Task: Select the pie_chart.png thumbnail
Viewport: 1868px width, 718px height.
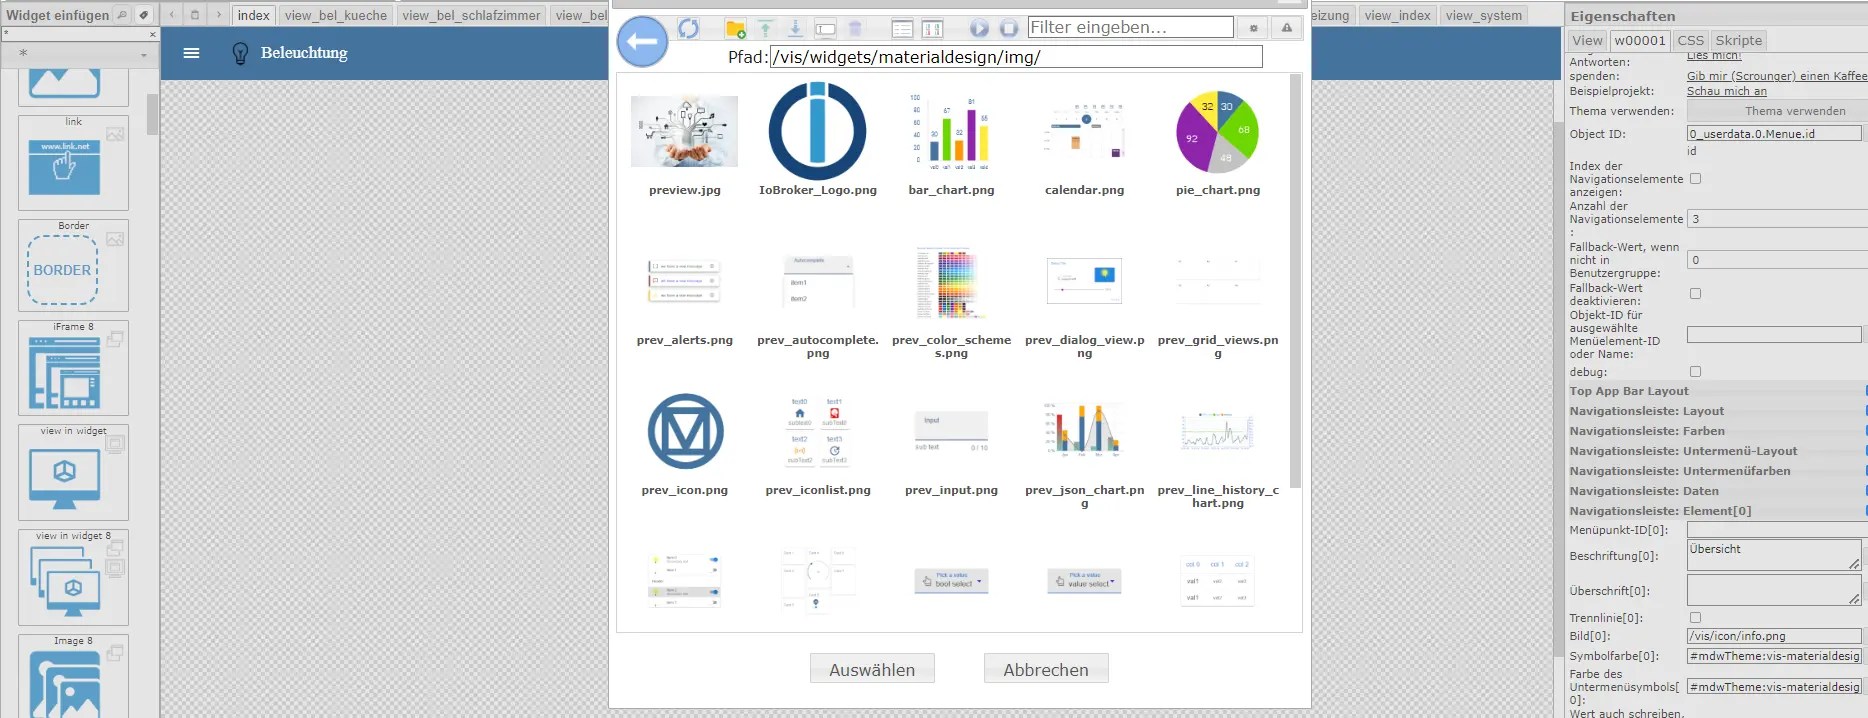Action: 1218,131
